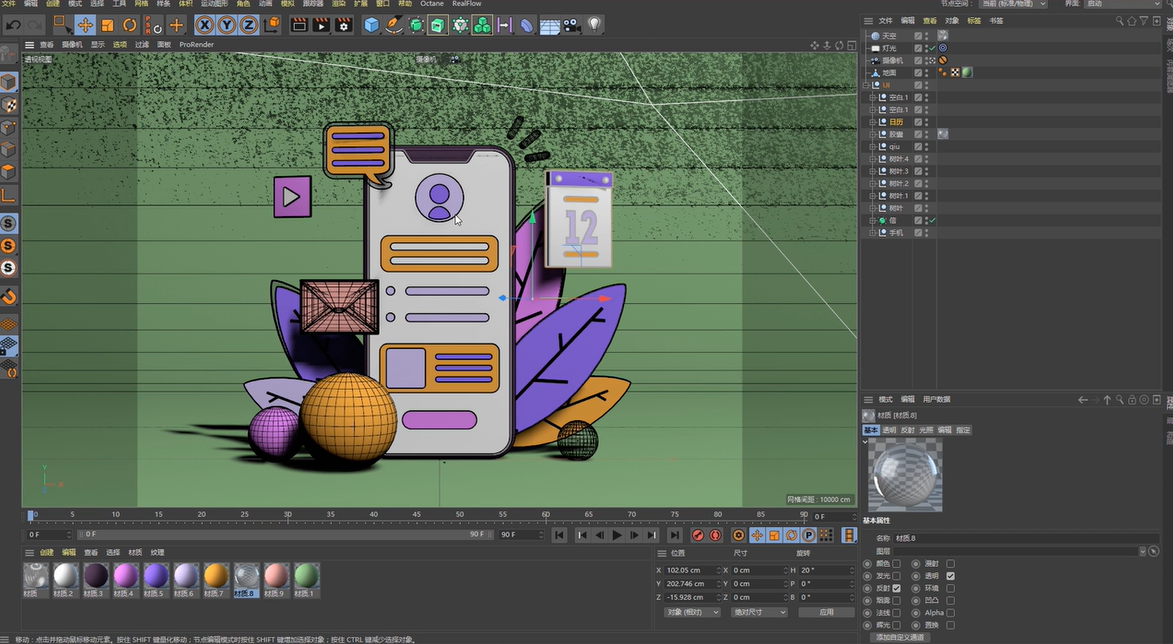1173x644 pixels.
Task: Click the render view clapperboard icon
Action: pos(298,25)
